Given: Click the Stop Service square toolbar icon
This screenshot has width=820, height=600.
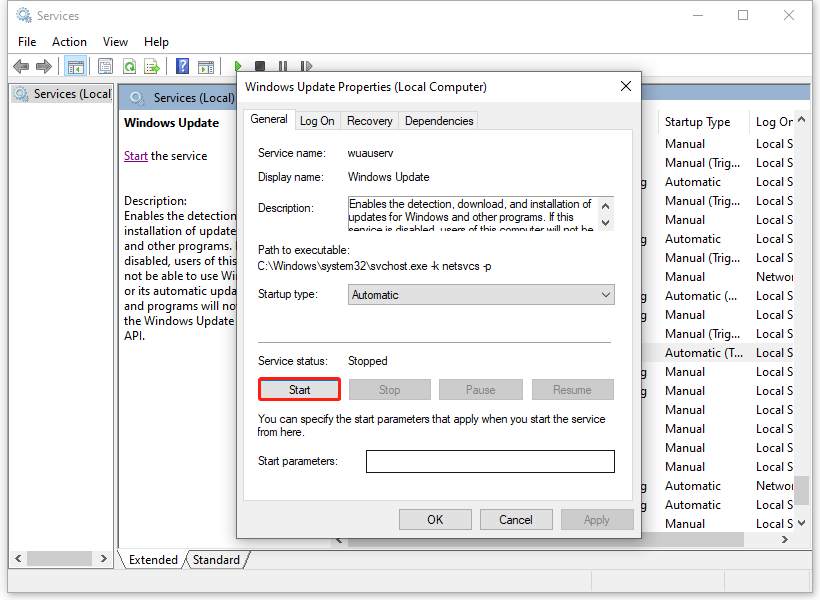Looking at the screenshot, I should 260,66.
